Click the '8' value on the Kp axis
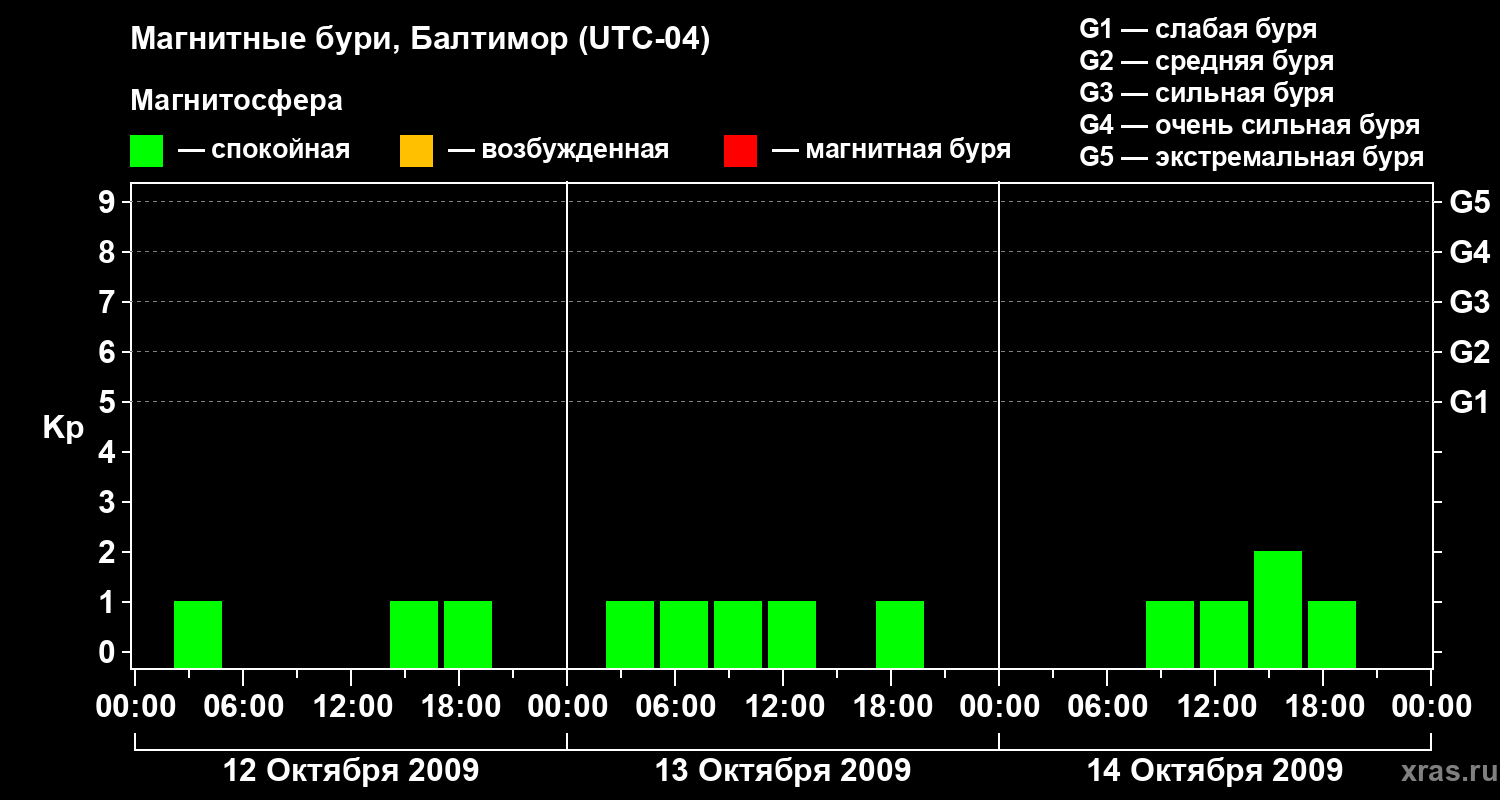Screen dimensions: 1500x800 click(x=109, y=252)
